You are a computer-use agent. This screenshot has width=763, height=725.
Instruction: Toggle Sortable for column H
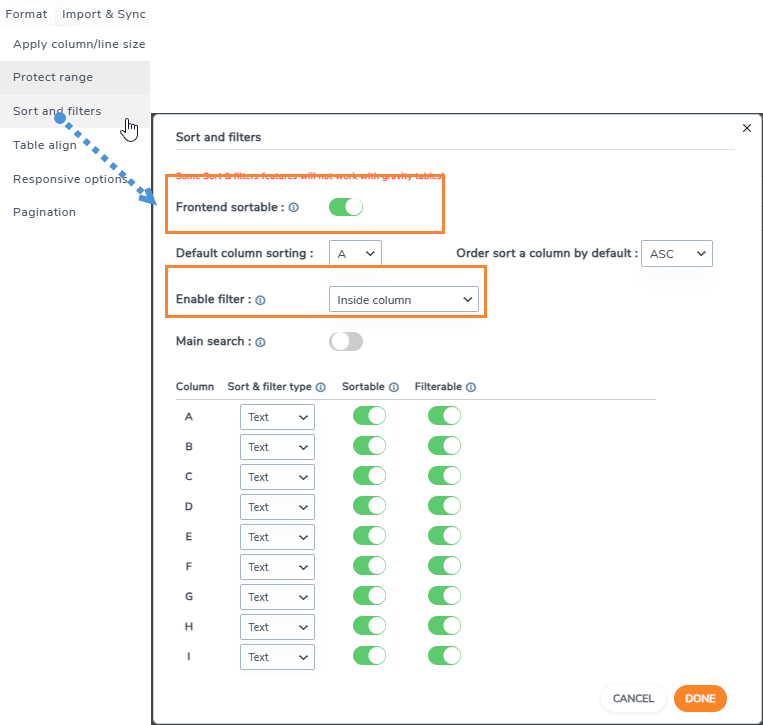pos(369,626)
